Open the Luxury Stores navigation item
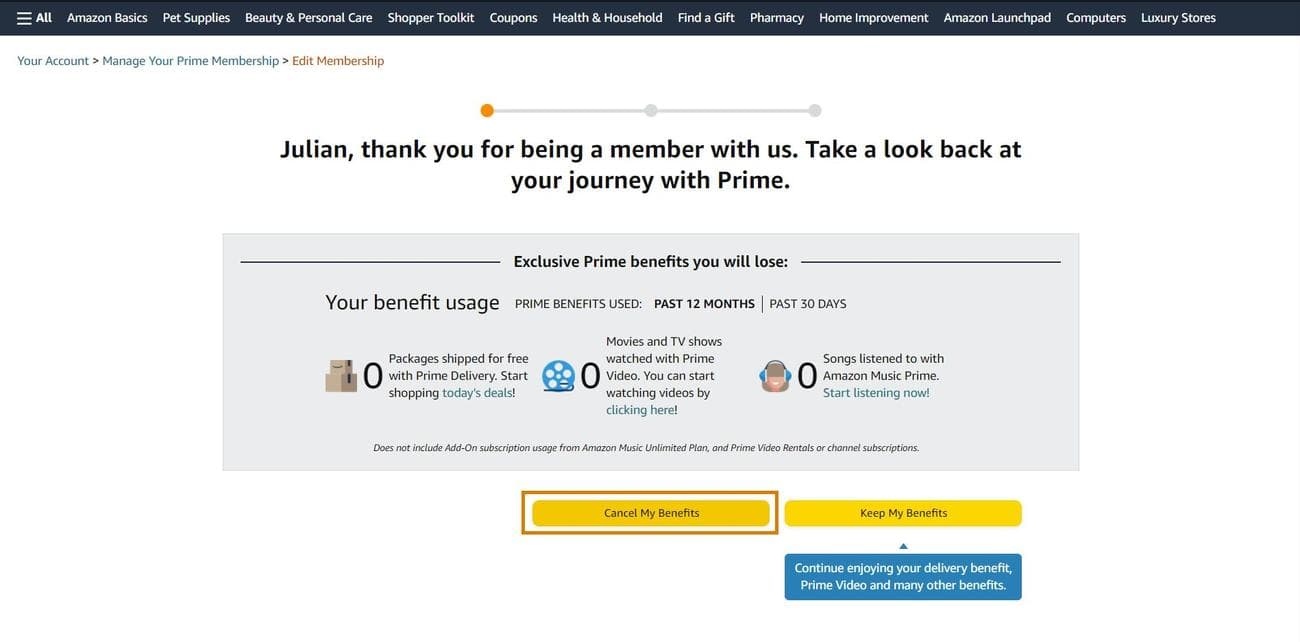 tap(1178, 17)
